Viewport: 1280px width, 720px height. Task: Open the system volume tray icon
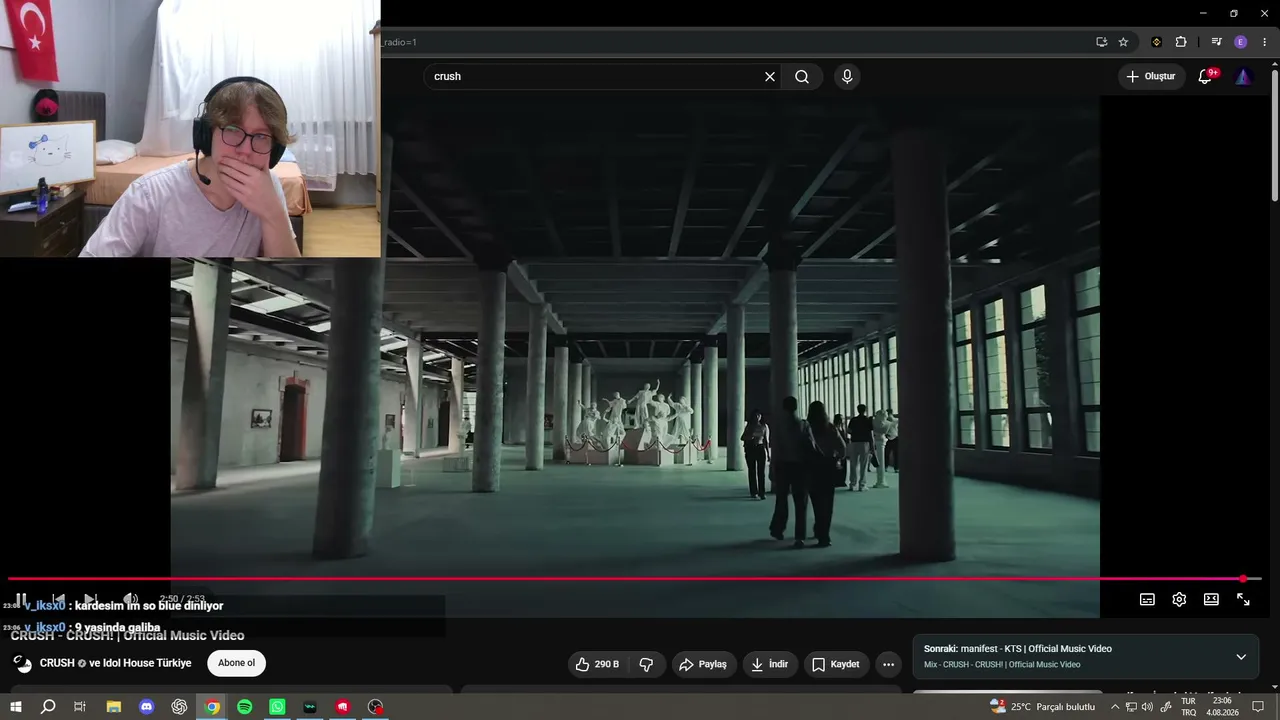pos(1147,707)
